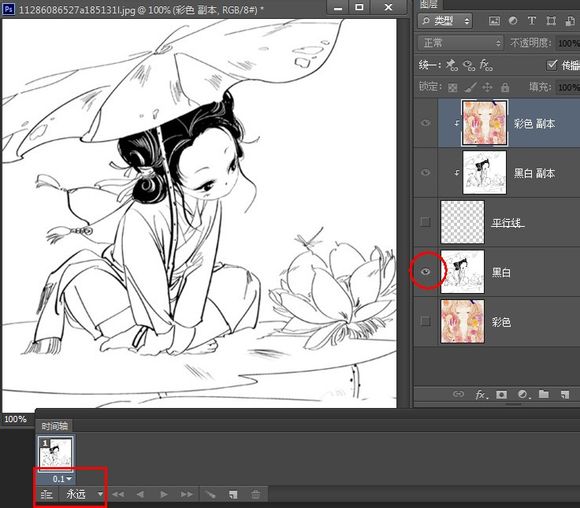Tween animation frames icon
Screen dimensions: 580x508
click(210, 494)
